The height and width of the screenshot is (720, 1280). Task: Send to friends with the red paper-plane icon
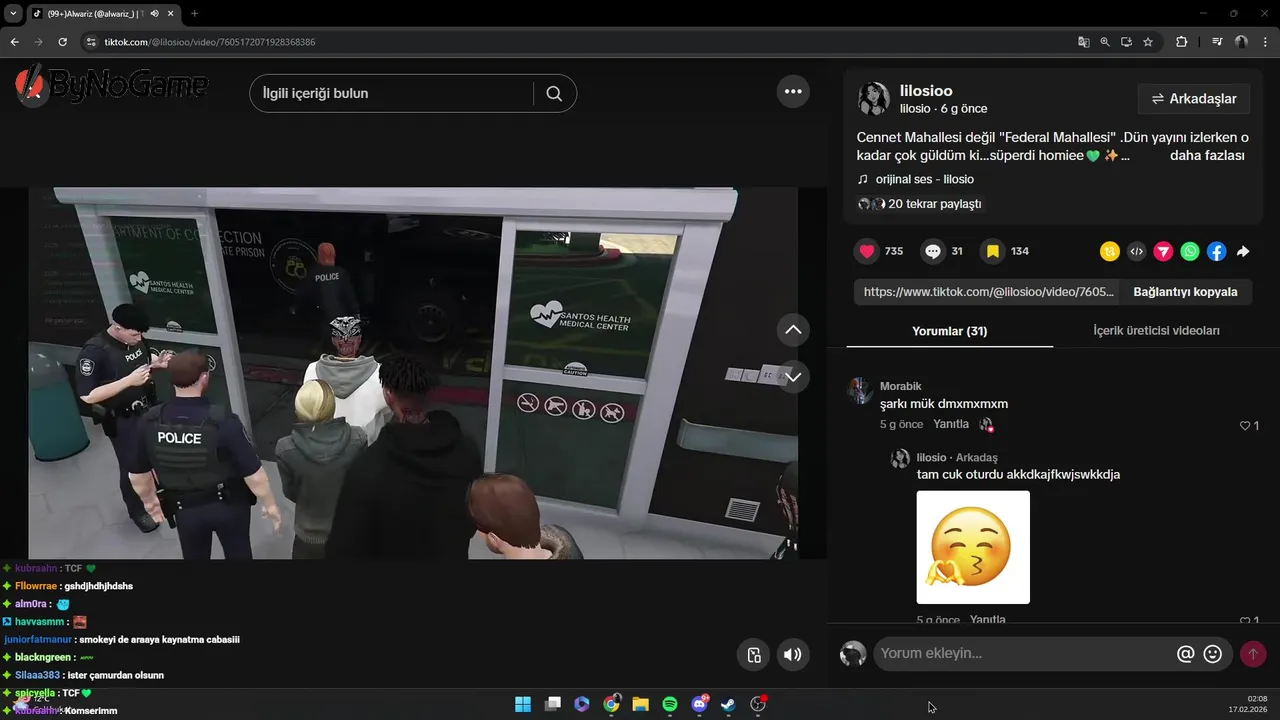[x=1163, y=252]
